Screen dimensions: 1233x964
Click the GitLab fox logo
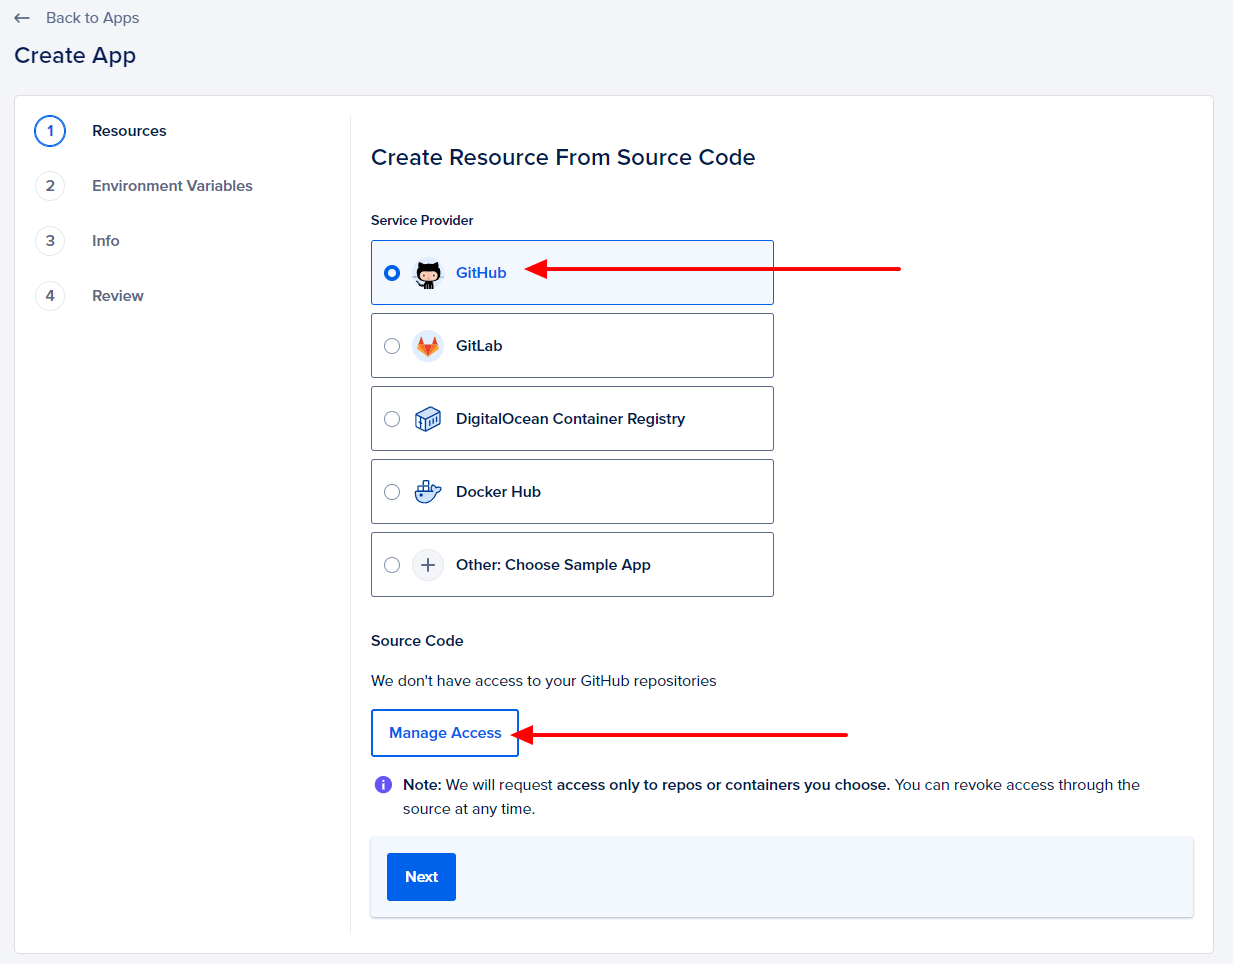click(x=428, y=346)
